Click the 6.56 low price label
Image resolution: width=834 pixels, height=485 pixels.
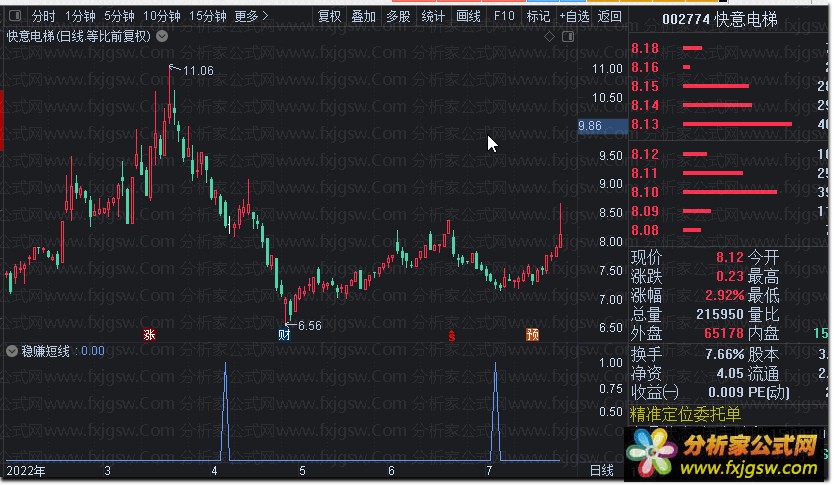click(x=310, y=325)
